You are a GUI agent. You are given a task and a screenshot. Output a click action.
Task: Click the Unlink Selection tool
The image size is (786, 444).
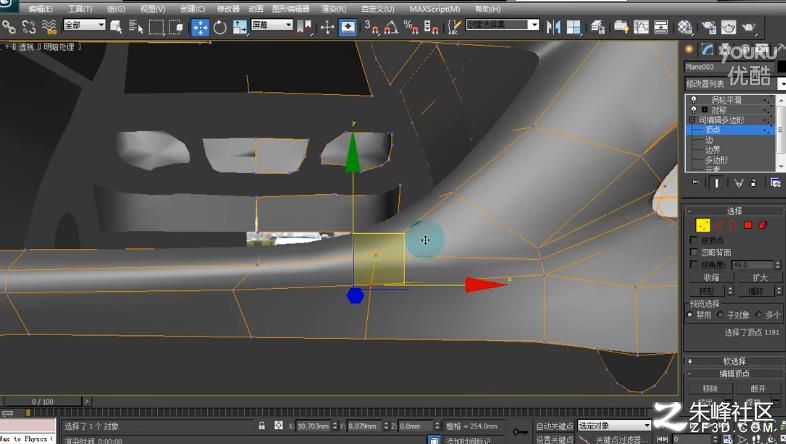click(x=29, y=27)
